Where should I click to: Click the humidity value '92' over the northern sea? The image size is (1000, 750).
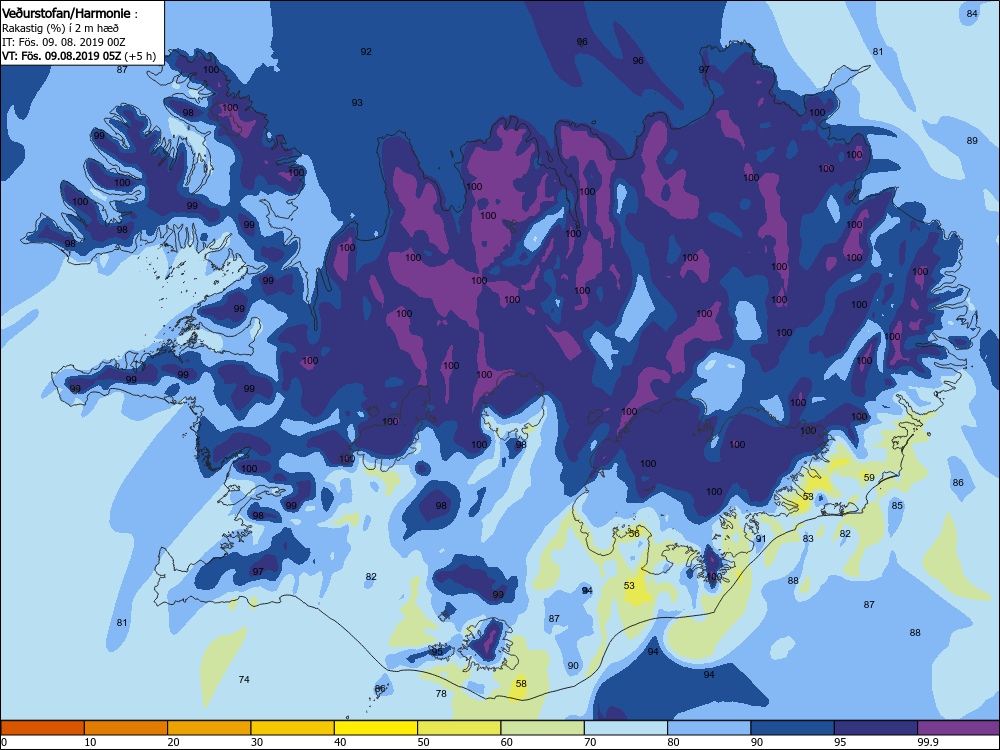[366, 52]
